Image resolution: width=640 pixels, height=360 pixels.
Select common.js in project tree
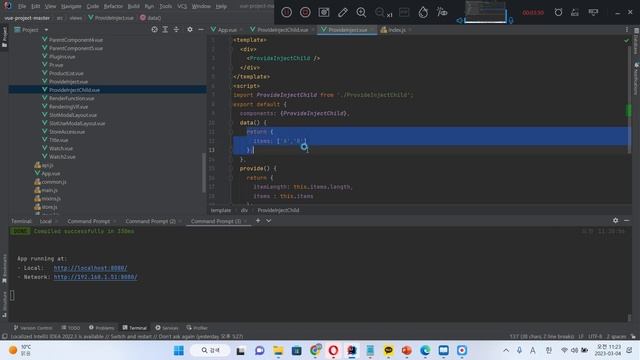click(54, 182)
